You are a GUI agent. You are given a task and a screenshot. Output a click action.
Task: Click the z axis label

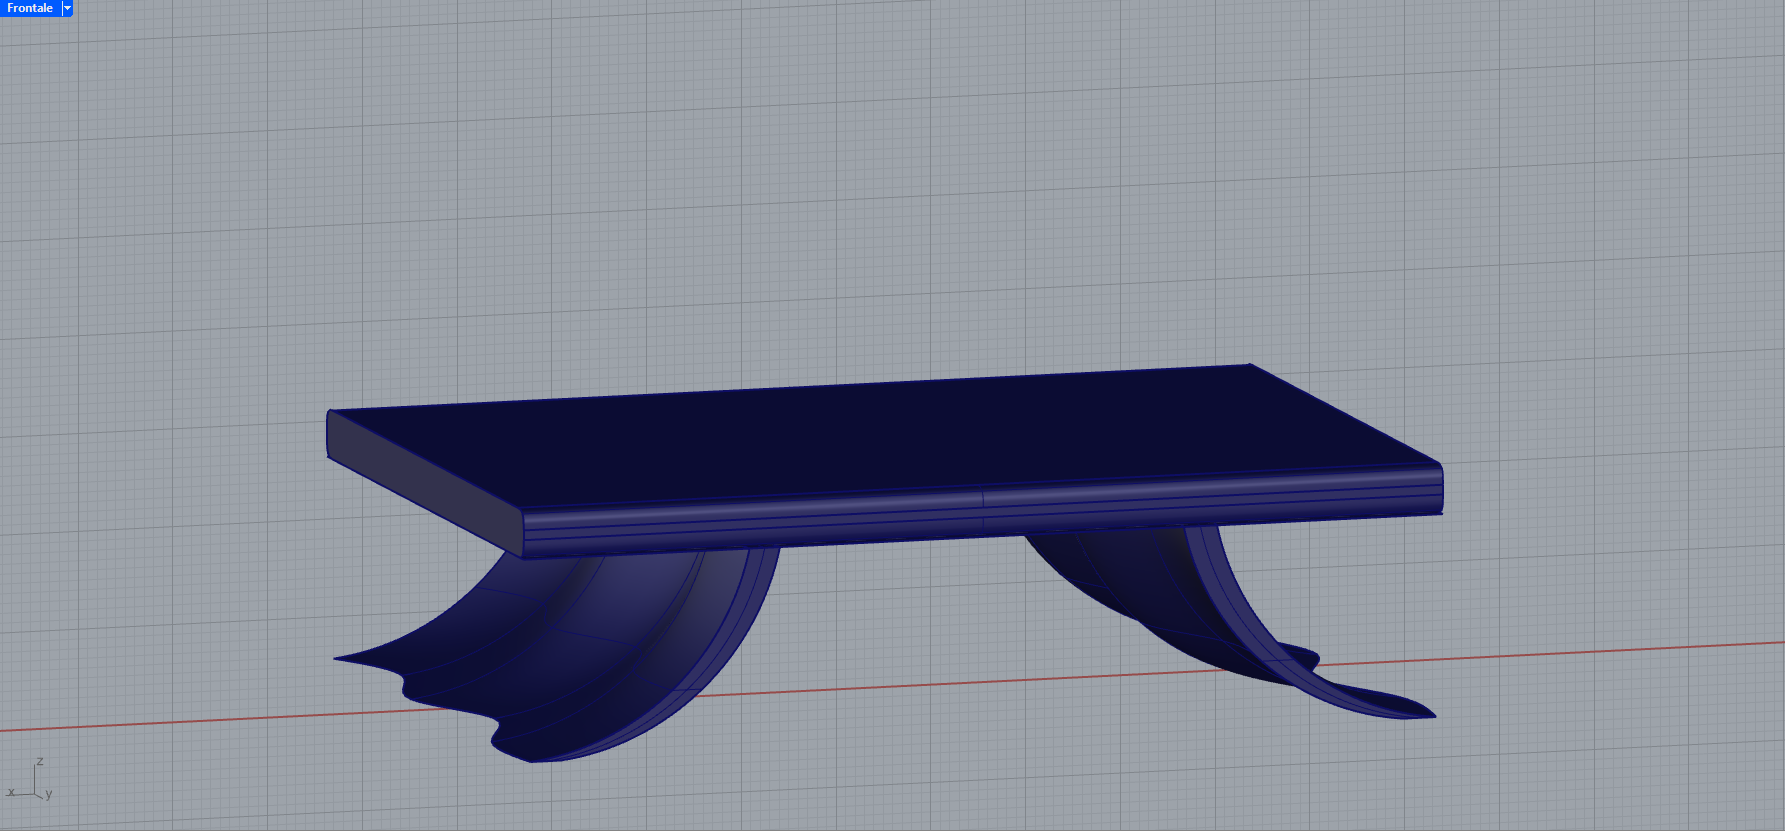[x=40, y=761]
